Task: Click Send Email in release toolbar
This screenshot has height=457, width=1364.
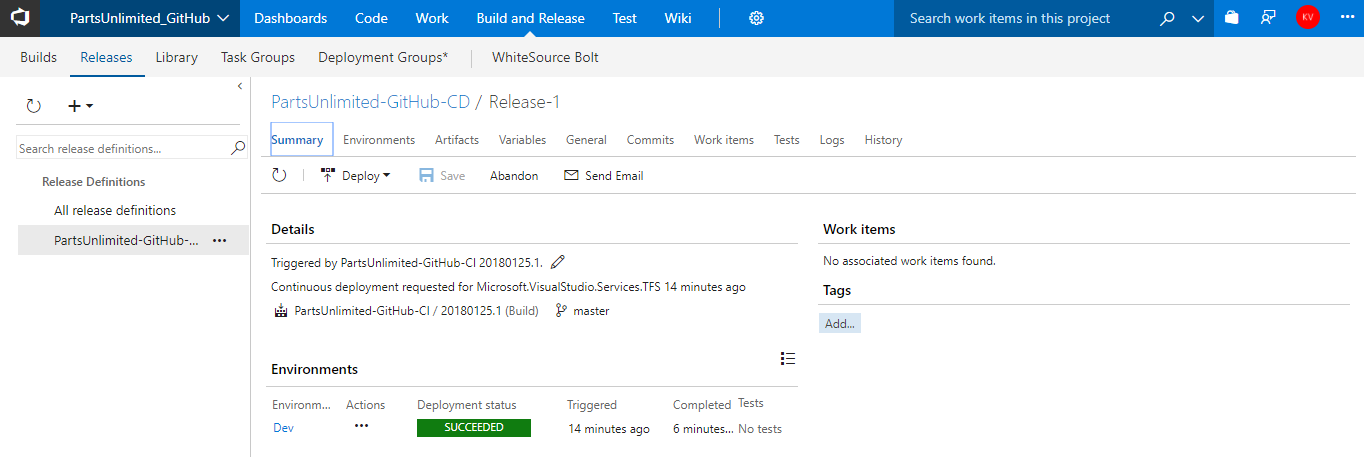Action: (604, 175)
